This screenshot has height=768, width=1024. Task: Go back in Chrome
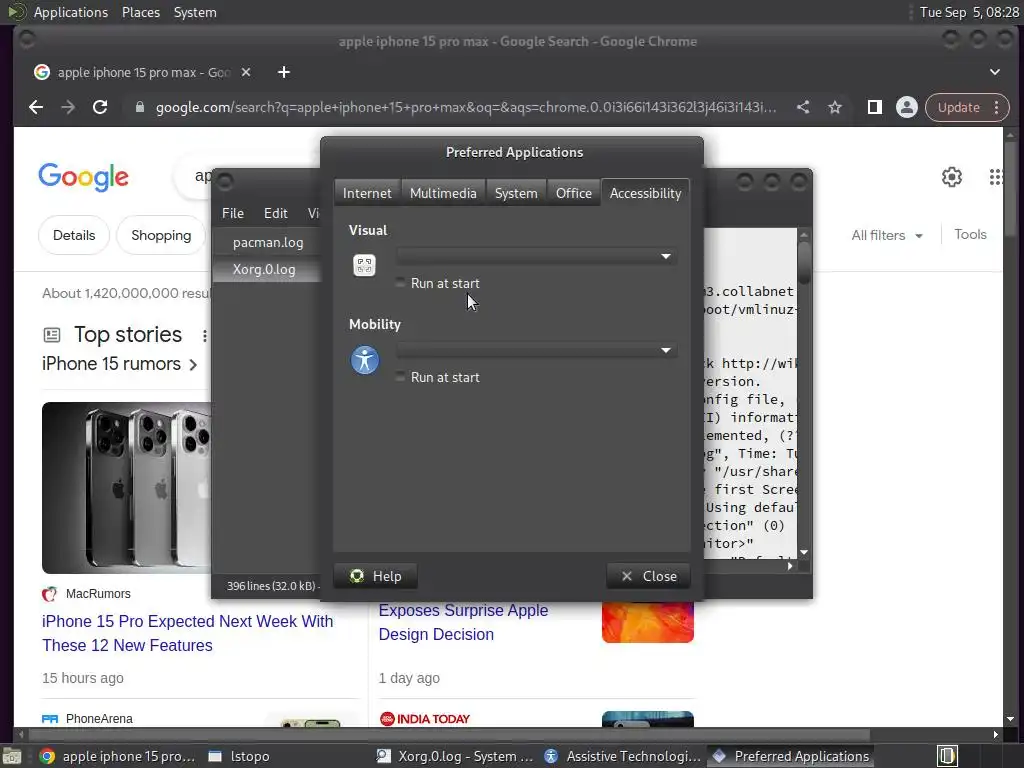(x=36, y=107)
